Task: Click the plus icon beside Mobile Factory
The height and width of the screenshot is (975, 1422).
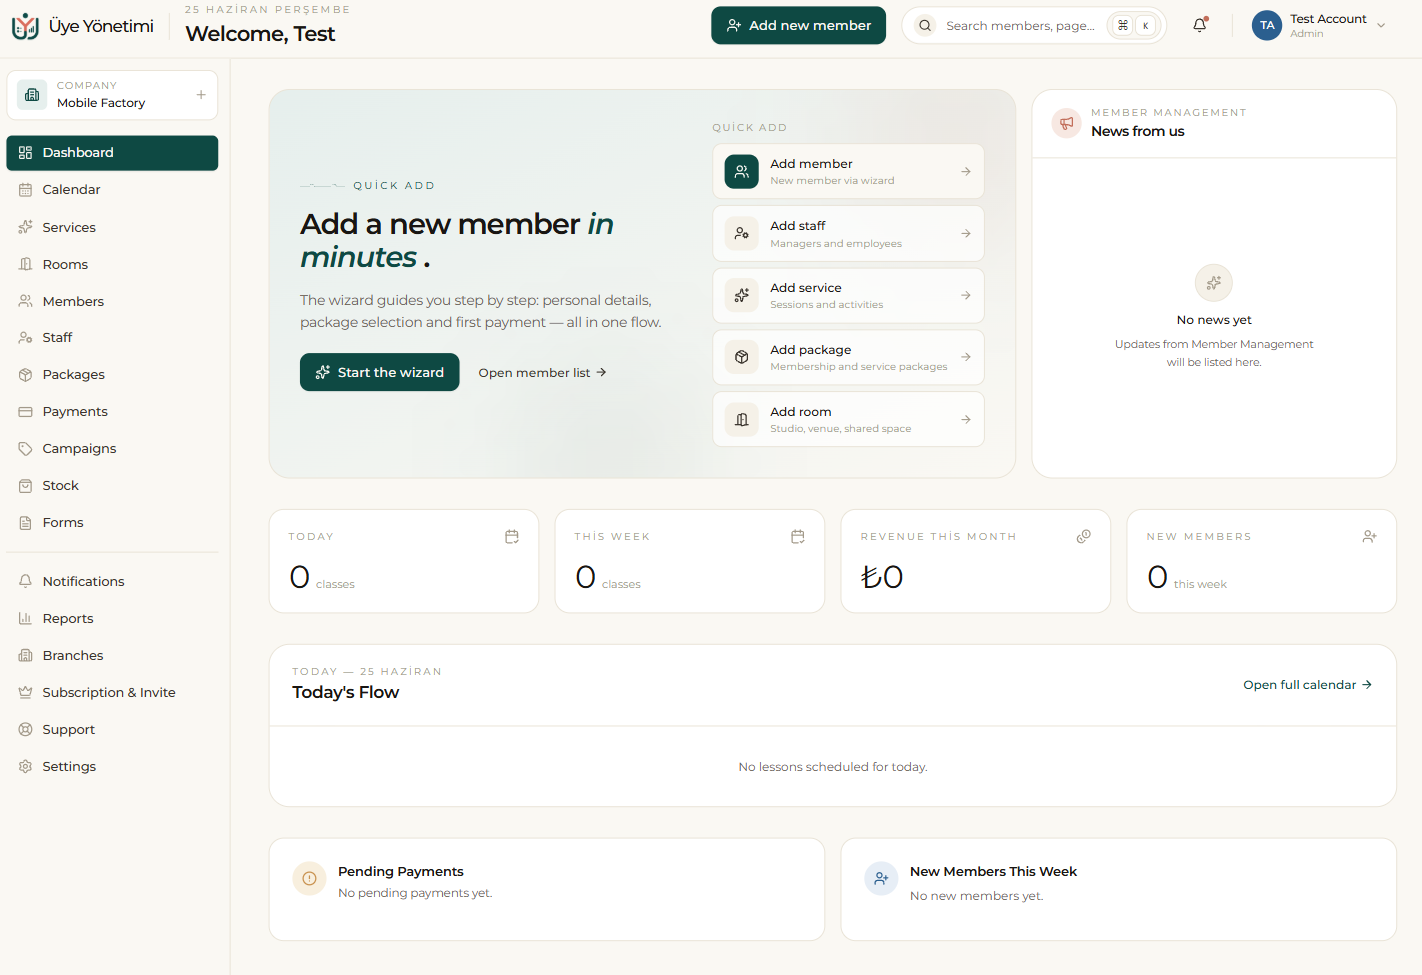Action: click(x=201, y=95)
